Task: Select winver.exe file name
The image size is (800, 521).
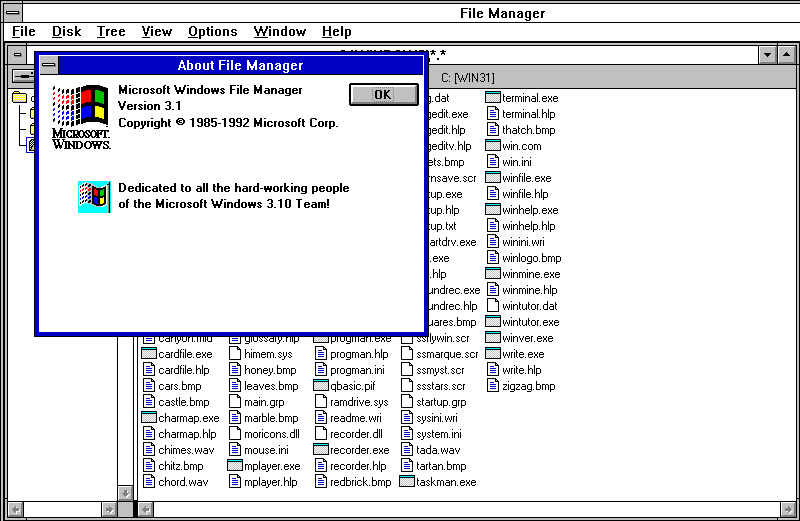Action: coord(528,338)
